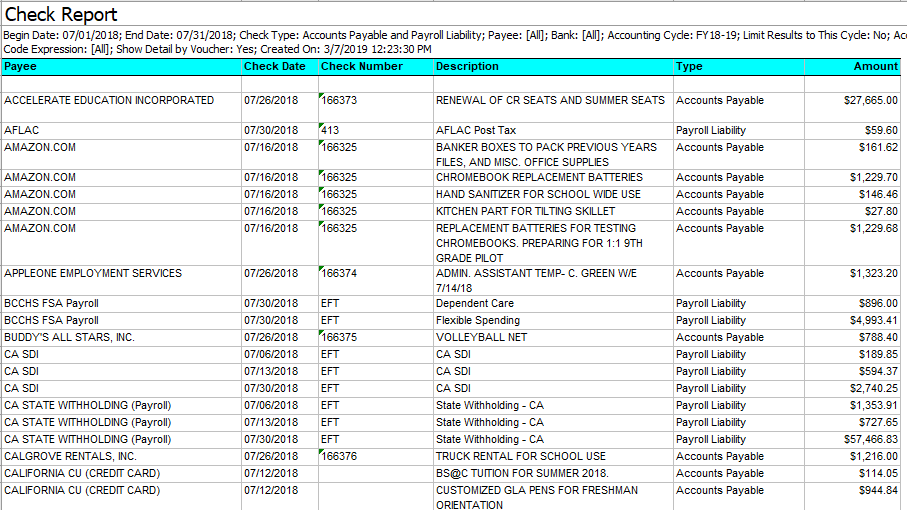Click check number 166373
Screen dimensions: 907x510
(x=339, y=101)
